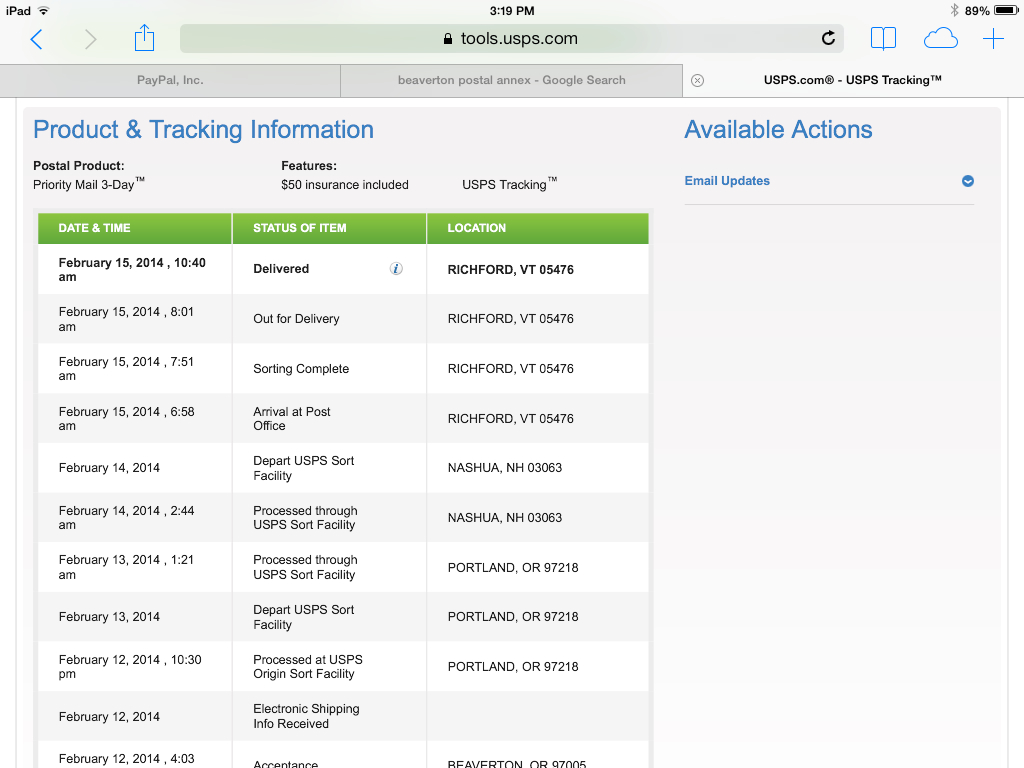Add a new tab with plus icon
This screenshot has height=768, width=1024.
(993, 39)
